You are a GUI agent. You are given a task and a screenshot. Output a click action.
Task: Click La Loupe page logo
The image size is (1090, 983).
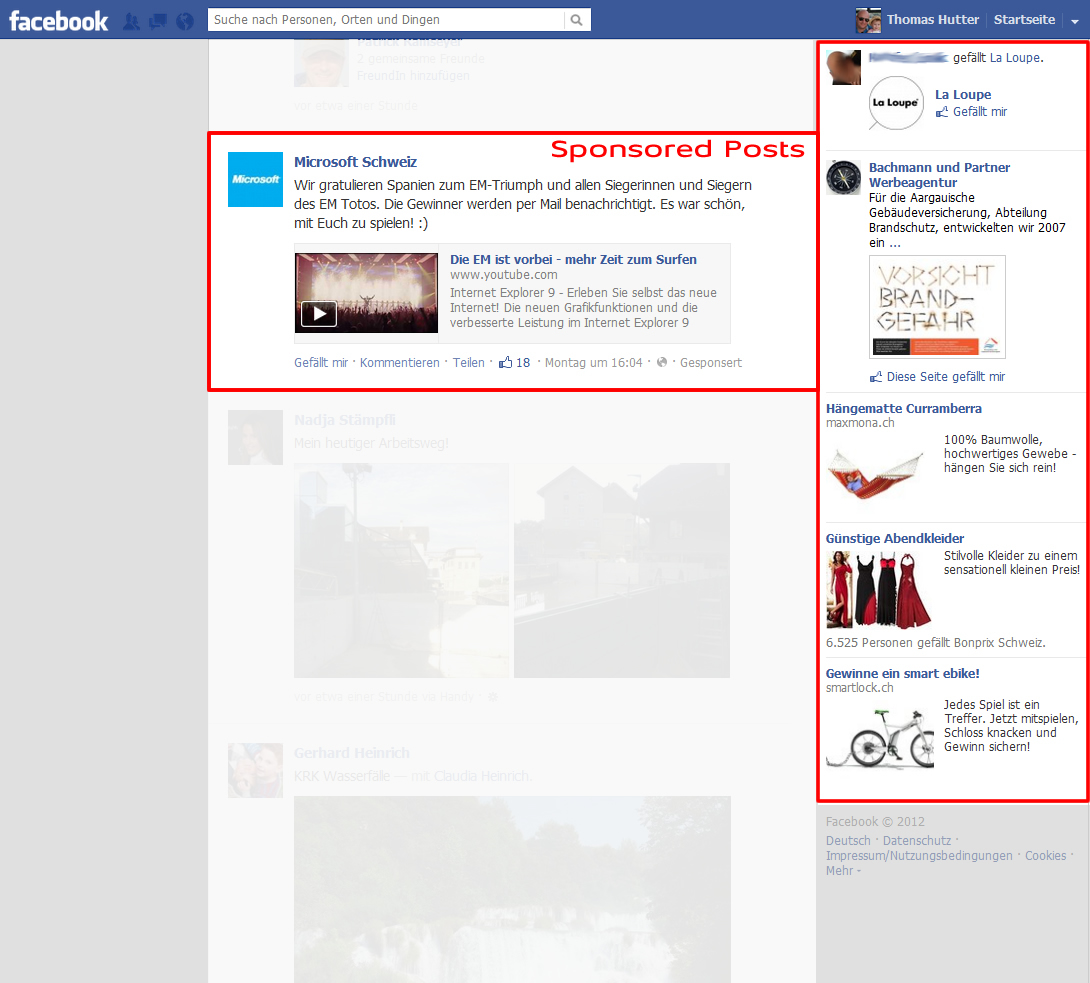coord(896,103)
